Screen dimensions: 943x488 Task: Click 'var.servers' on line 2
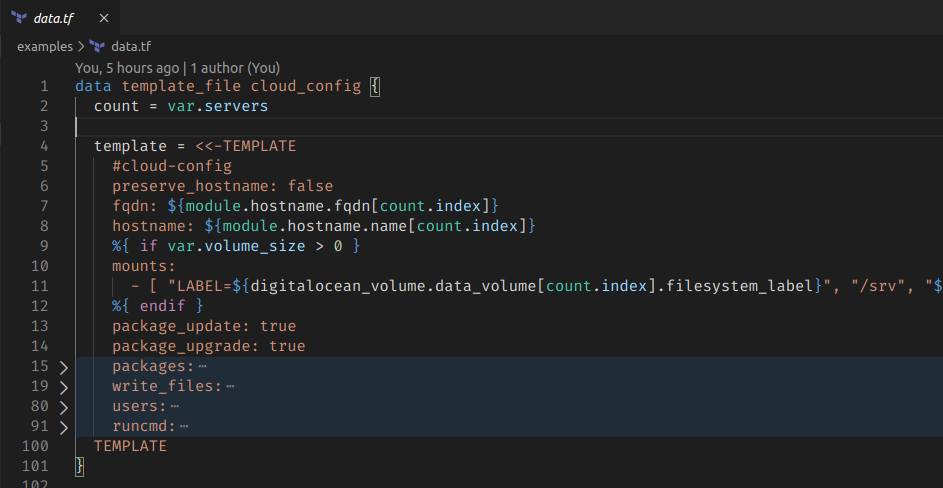[218, 106]
